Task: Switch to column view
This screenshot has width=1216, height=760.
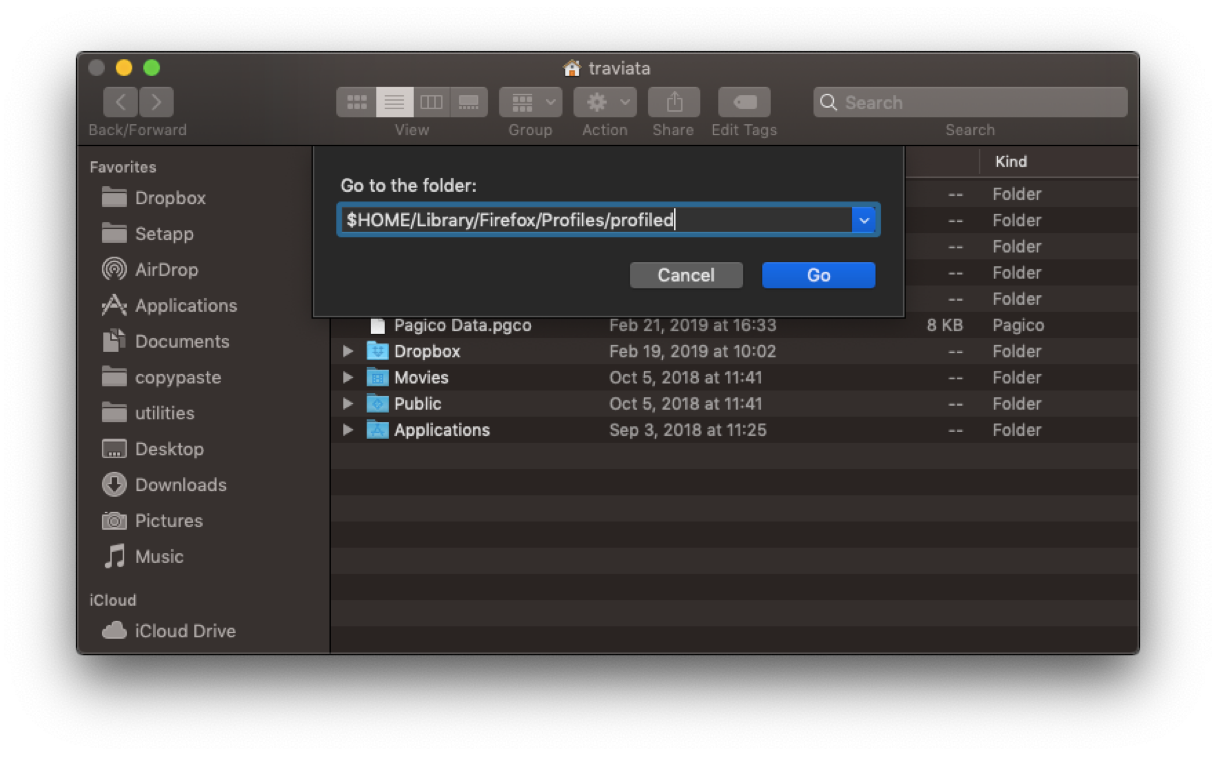Action: [431, 102]
